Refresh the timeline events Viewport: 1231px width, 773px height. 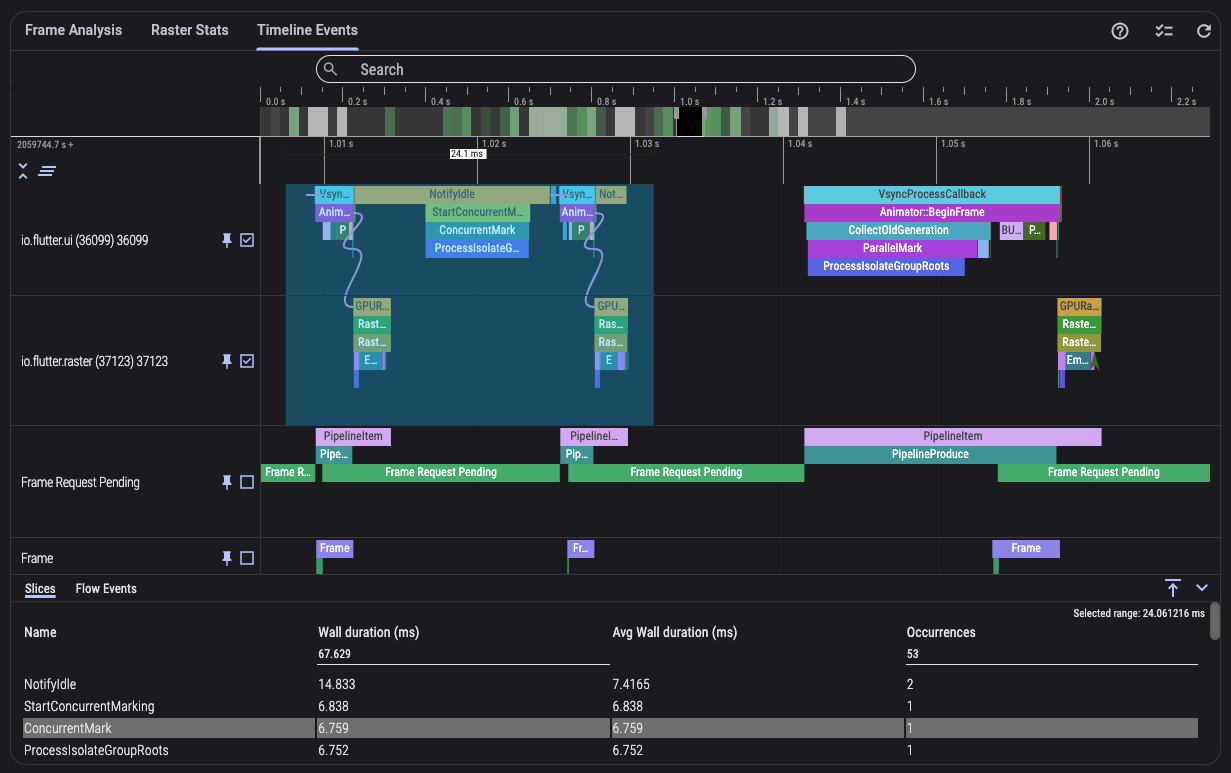[1204, 30]
